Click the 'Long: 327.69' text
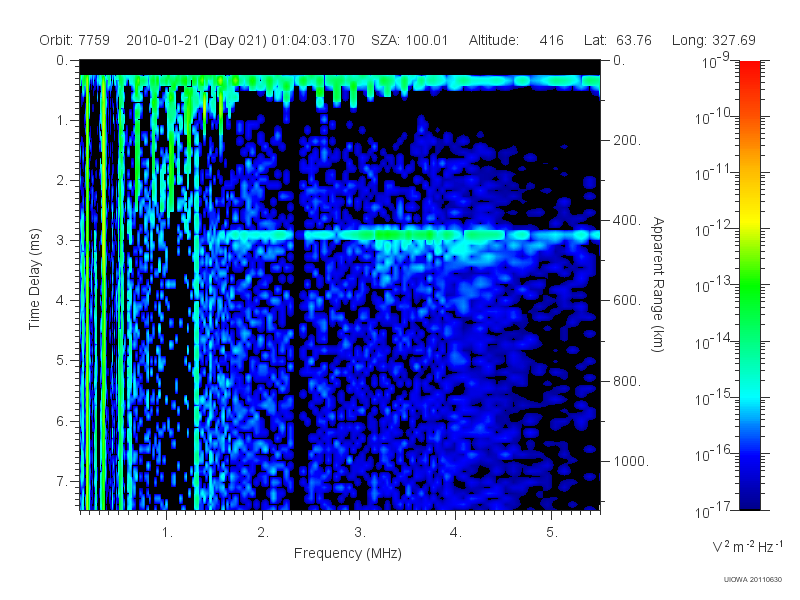 coord(713,40)
